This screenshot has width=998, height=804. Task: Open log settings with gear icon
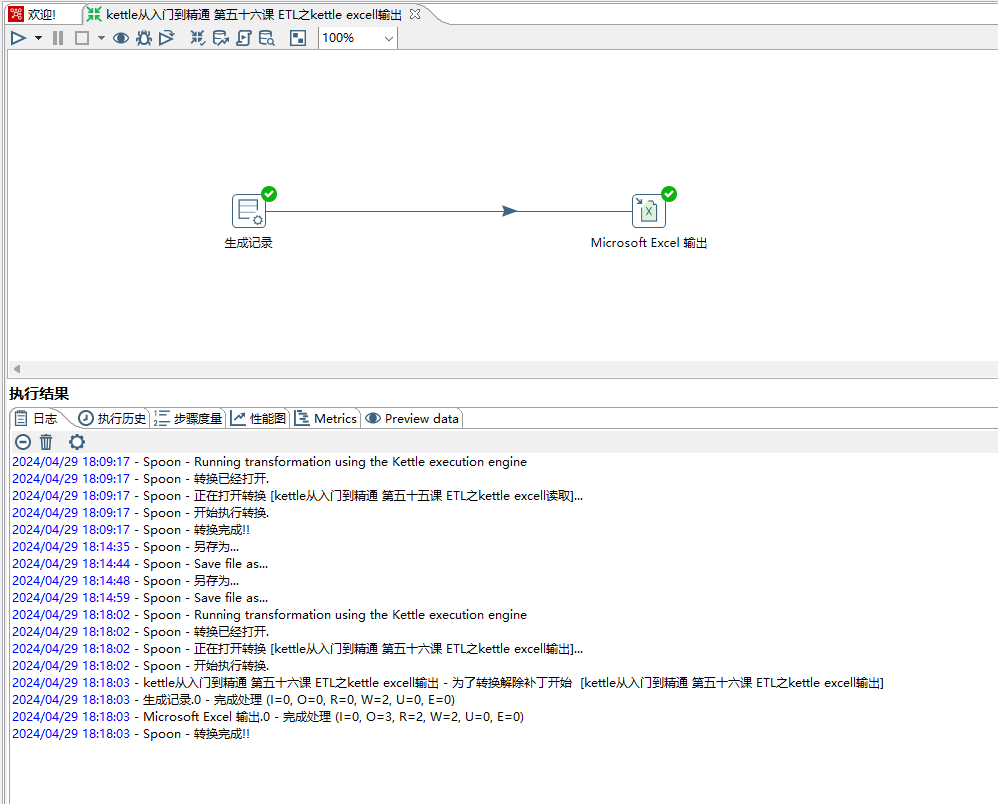(77, 442)
